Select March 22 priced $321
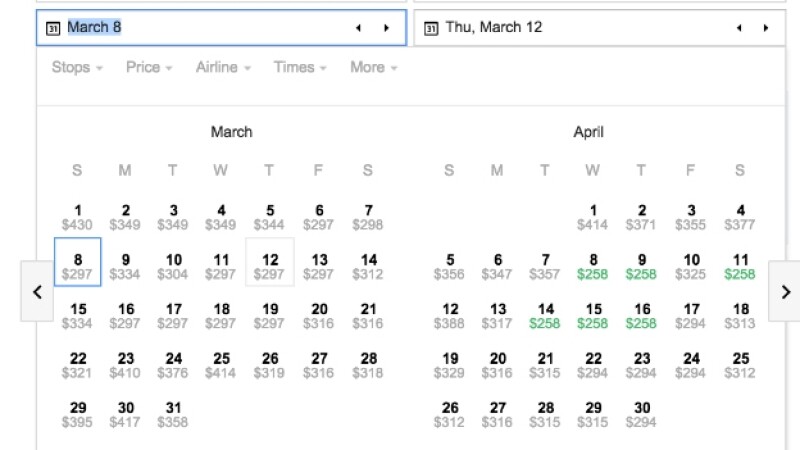This screenshot has width=800, height=450. tap(78, 365)
